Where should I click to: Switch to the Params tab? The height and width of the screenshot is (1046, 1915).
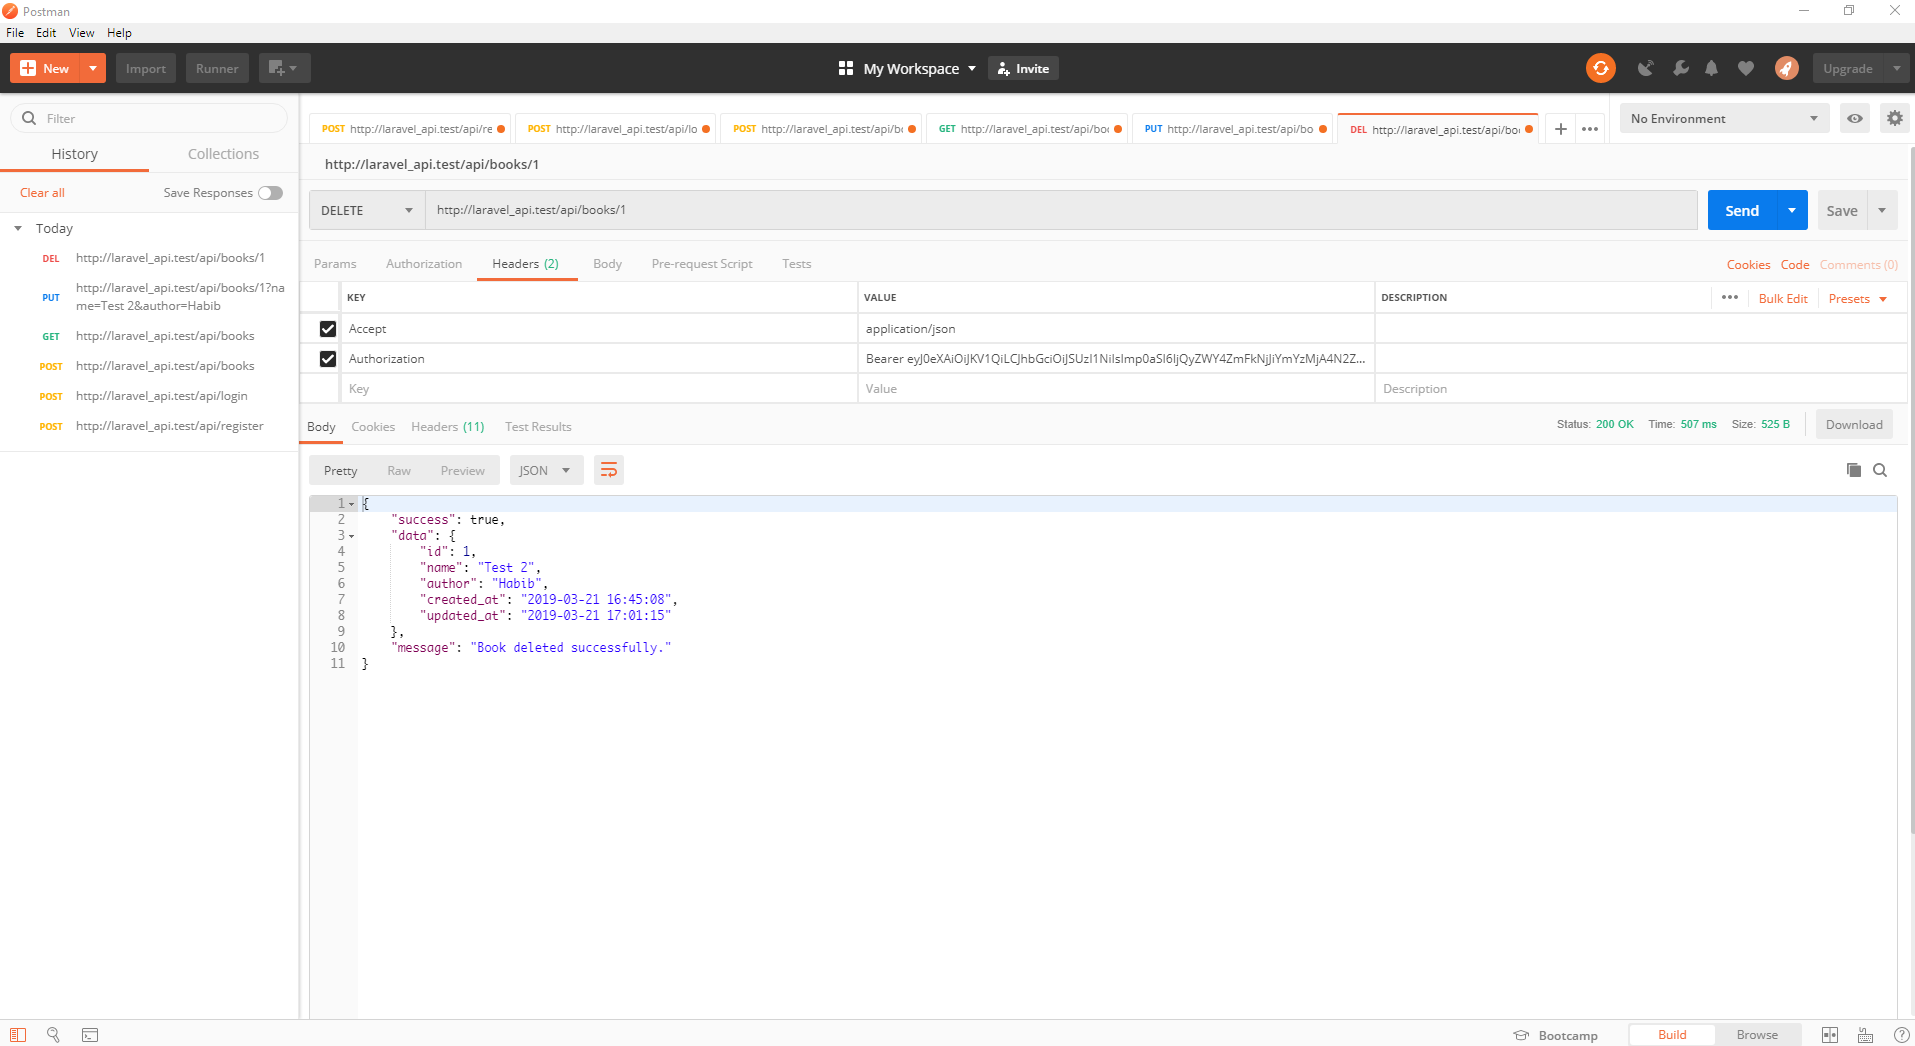point(335,263)
